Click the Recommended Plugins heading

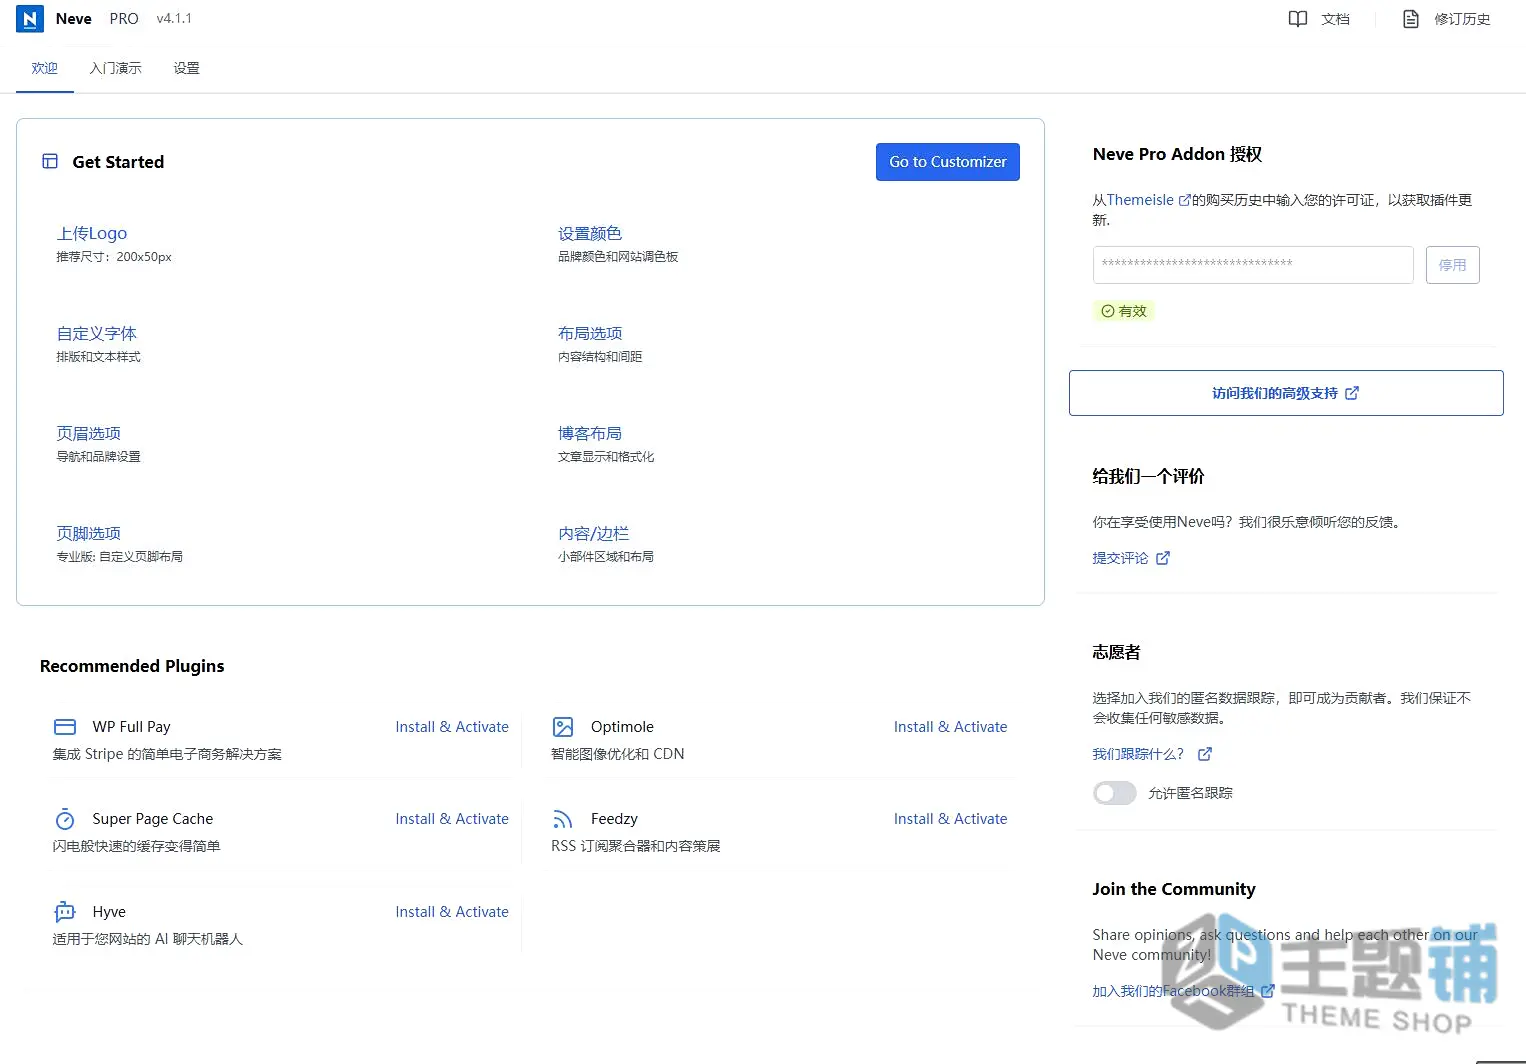[132, 666]
